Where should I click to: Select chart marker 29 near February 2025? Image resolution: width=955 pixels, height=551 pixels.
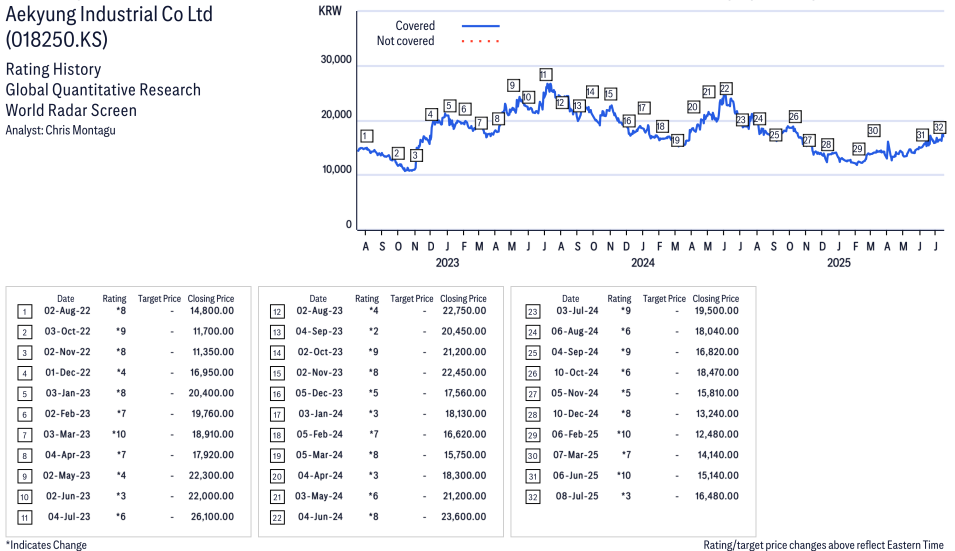click(858, 149)
